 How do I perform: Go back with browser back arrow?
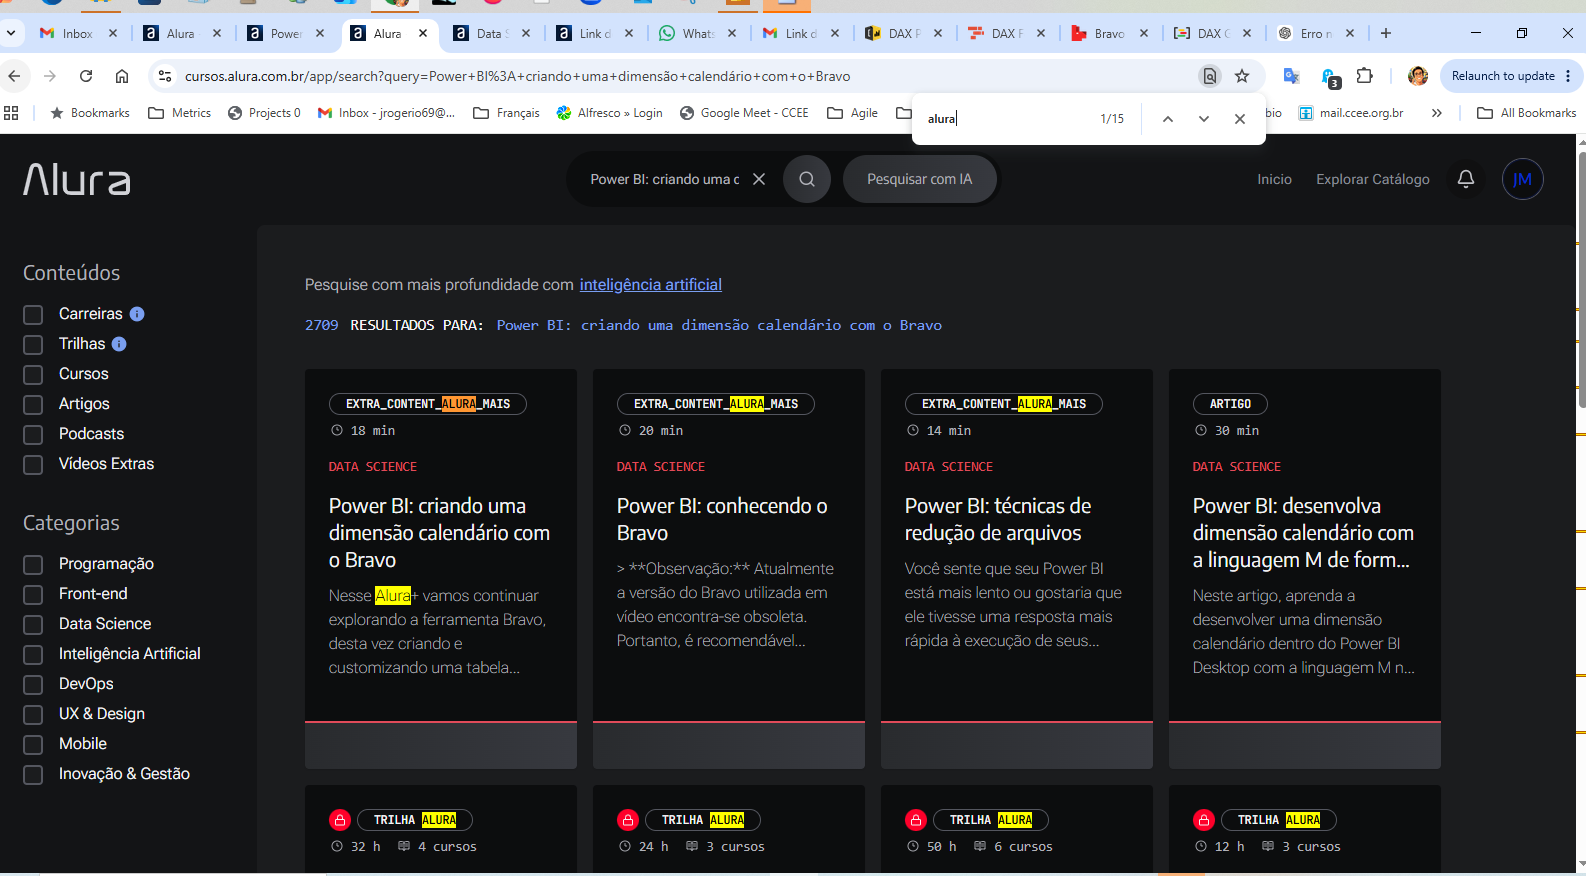pyautogui.click(x=15, y=76)
